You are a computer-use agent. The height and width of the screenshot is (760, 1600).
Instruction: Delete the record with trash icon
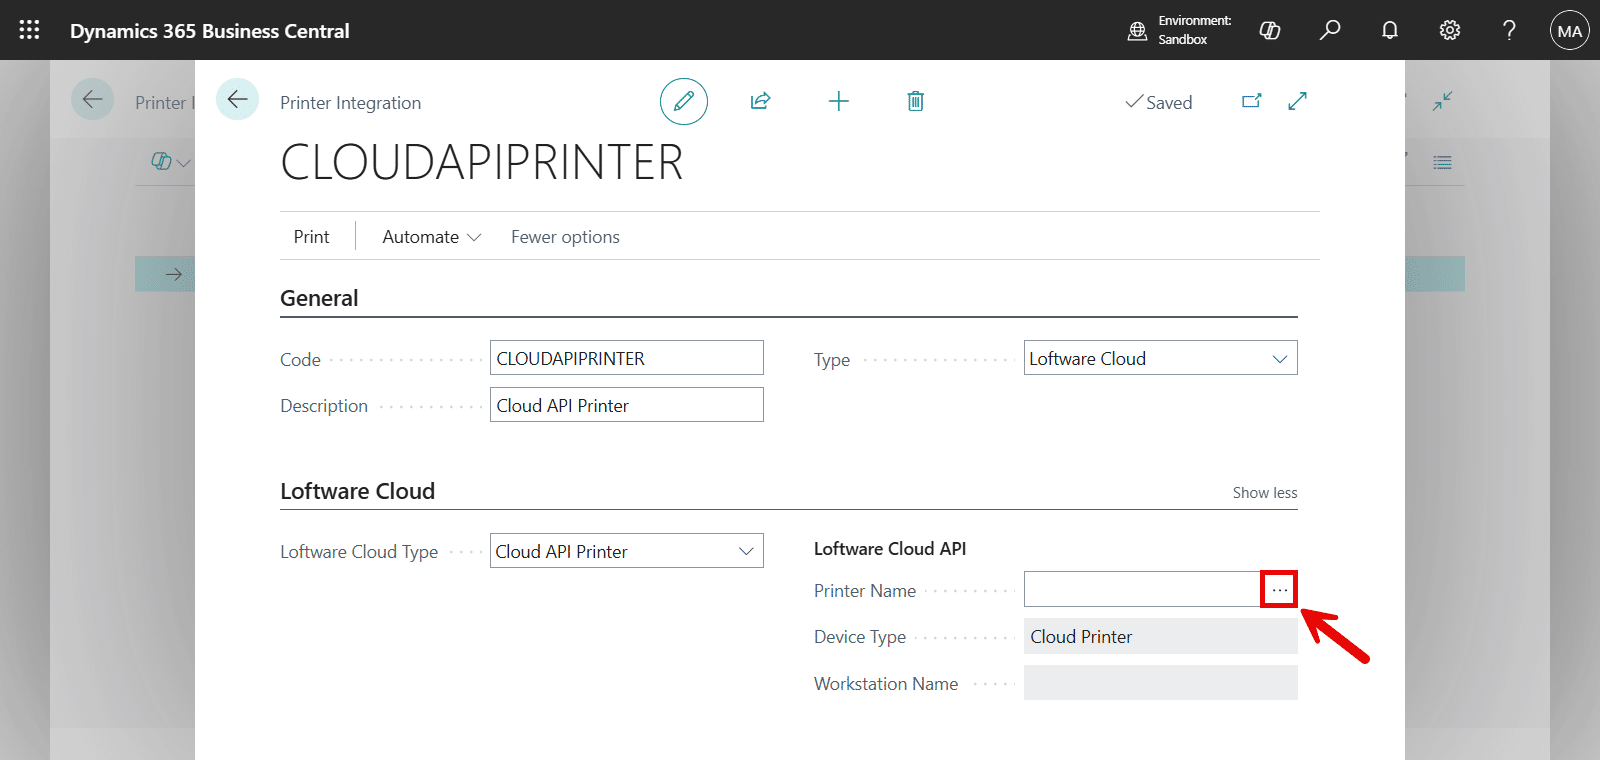[x=916, y=101]
